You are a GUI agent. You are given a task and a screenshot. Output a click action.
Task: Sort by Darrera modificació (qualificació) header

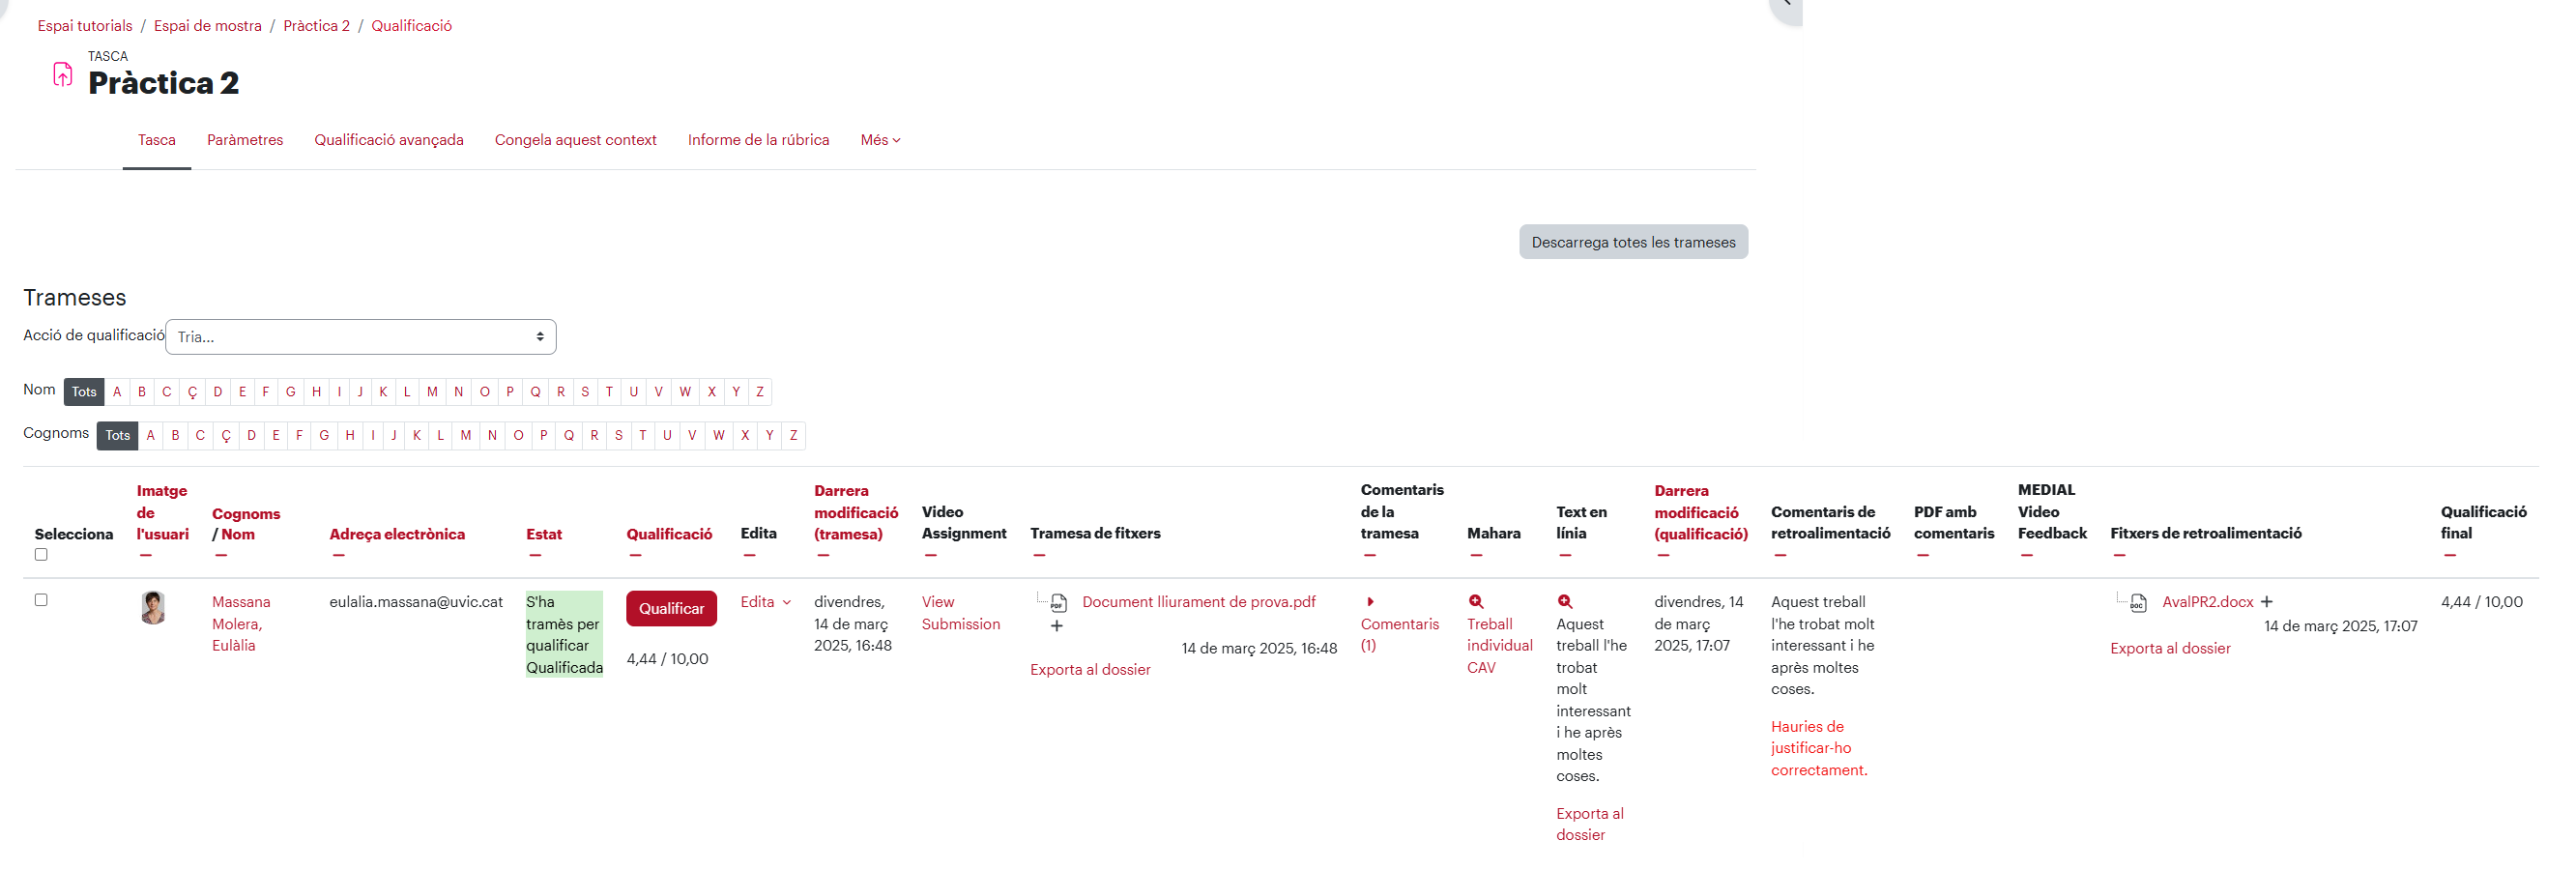pos(1701,513)
